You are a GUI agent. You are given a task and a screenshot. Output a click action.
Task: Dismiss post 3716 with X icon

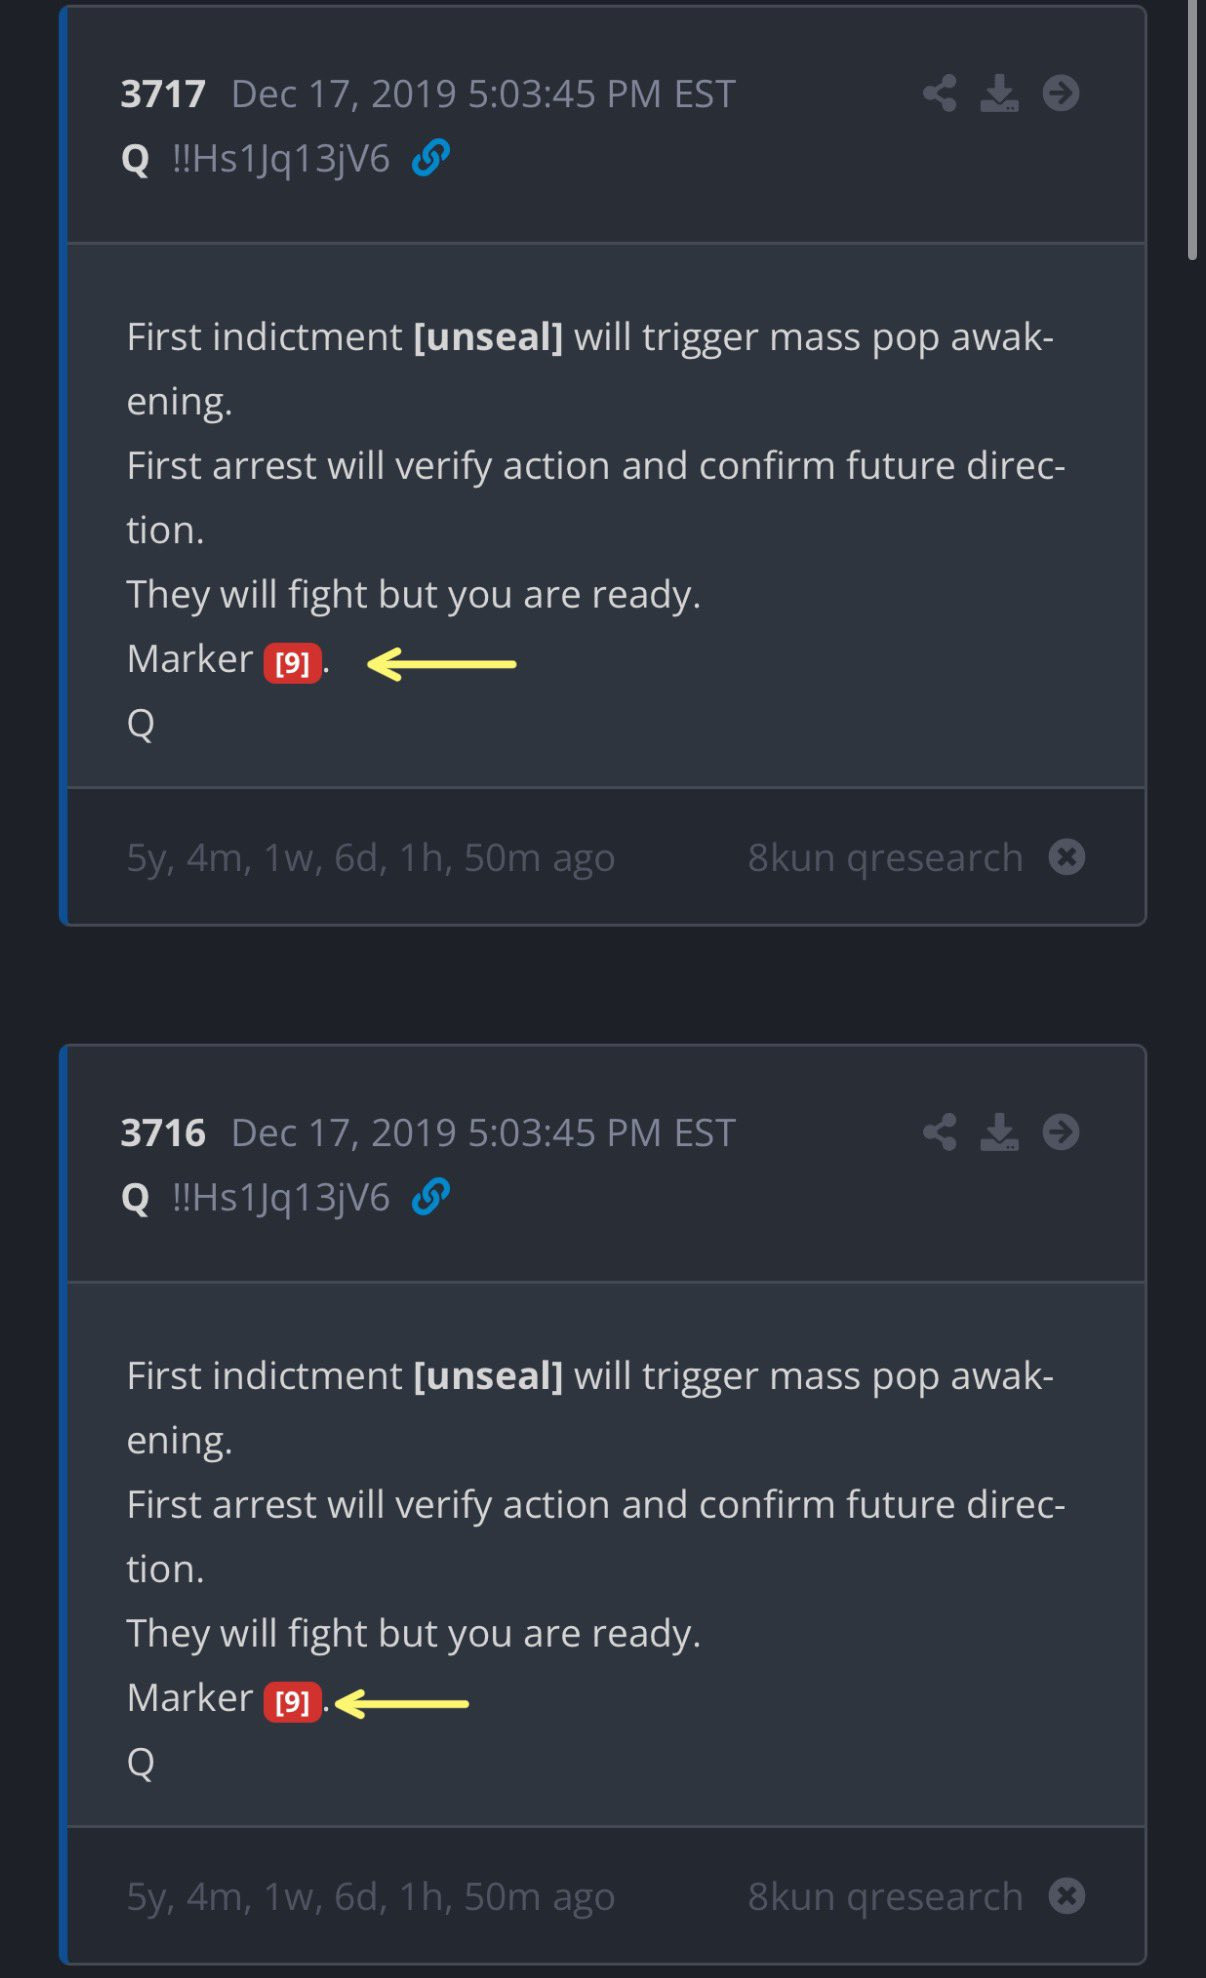[1067, 1896]
